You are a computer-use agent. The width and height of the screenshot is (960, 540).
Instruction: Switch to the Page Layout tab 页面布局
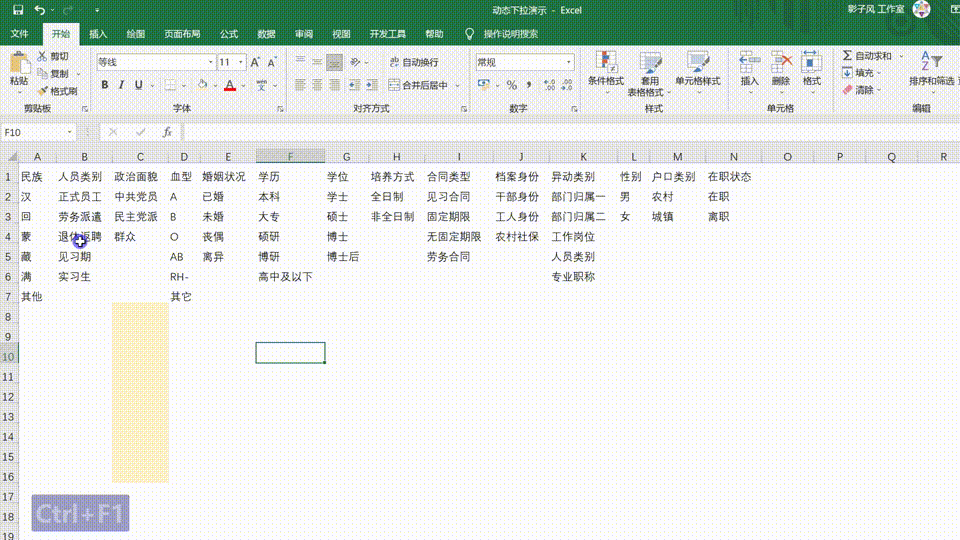[x=182, y=34]
